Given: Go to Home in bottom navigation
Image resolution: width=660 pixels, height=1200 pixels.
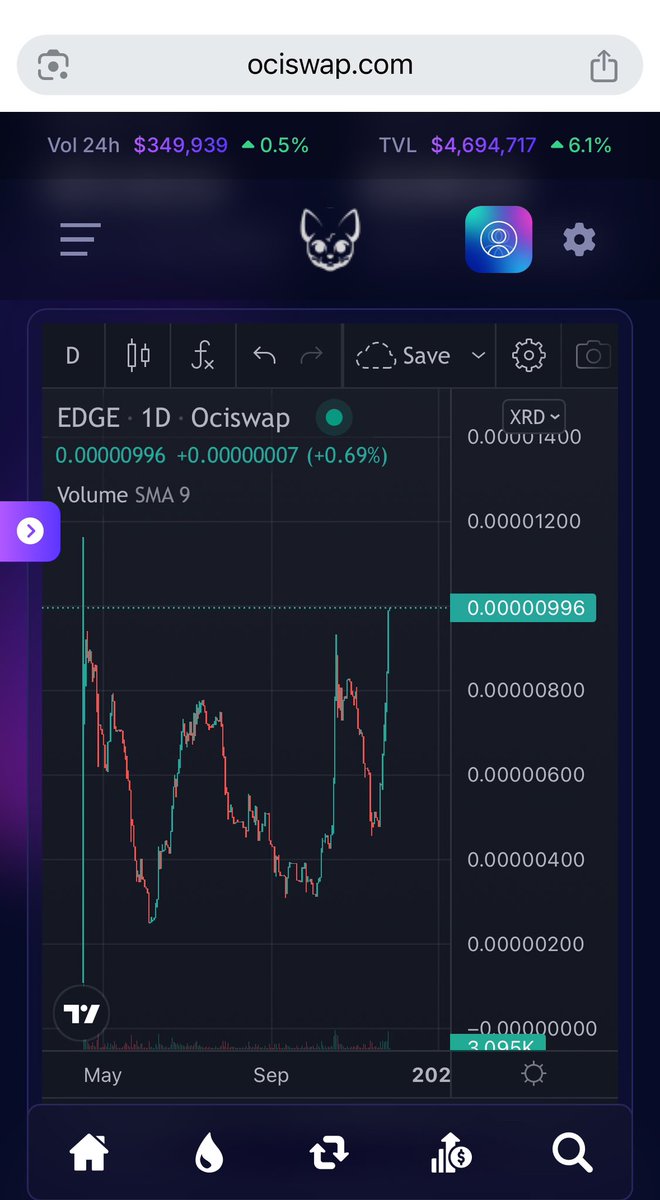Looking at the screenshot, I should click(x=89, y=1155).
